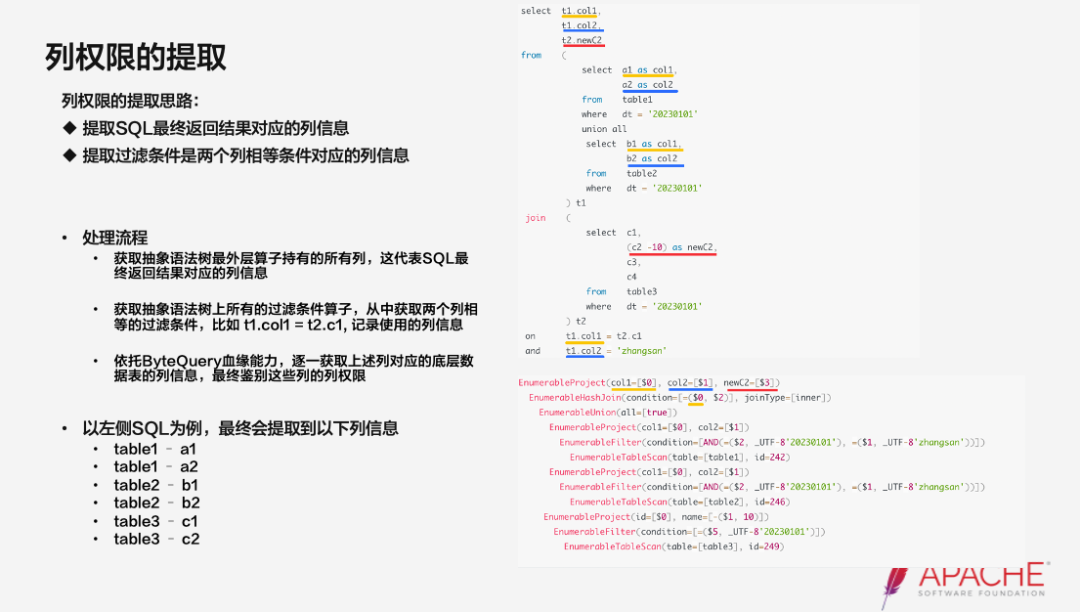
Task: Click list item table2 - b2
Action: [156, 503]
